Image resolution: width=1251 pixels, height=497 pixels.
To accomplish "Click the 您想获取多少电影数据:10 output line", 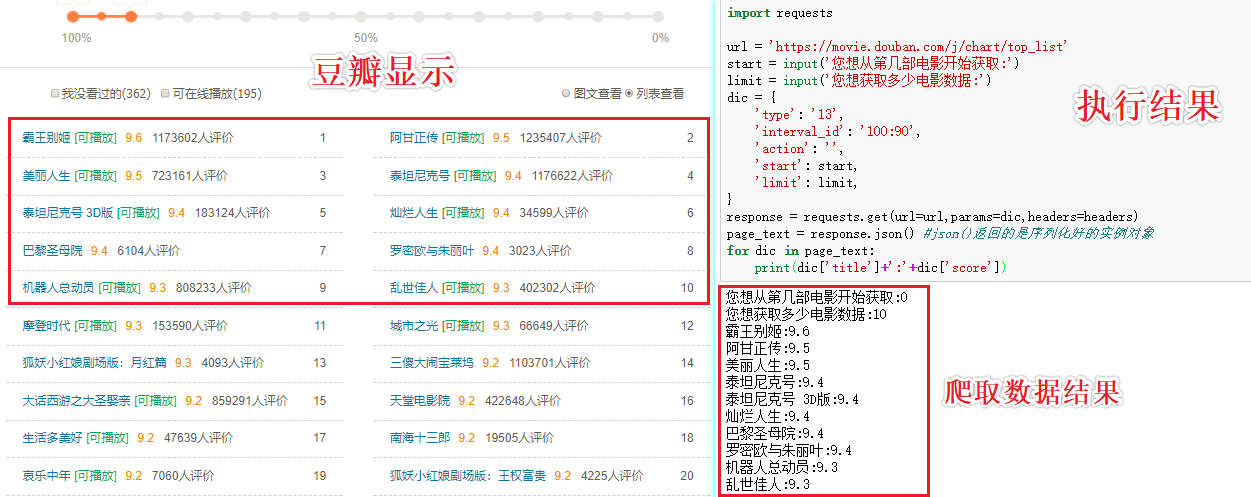I will click(807, 315).
